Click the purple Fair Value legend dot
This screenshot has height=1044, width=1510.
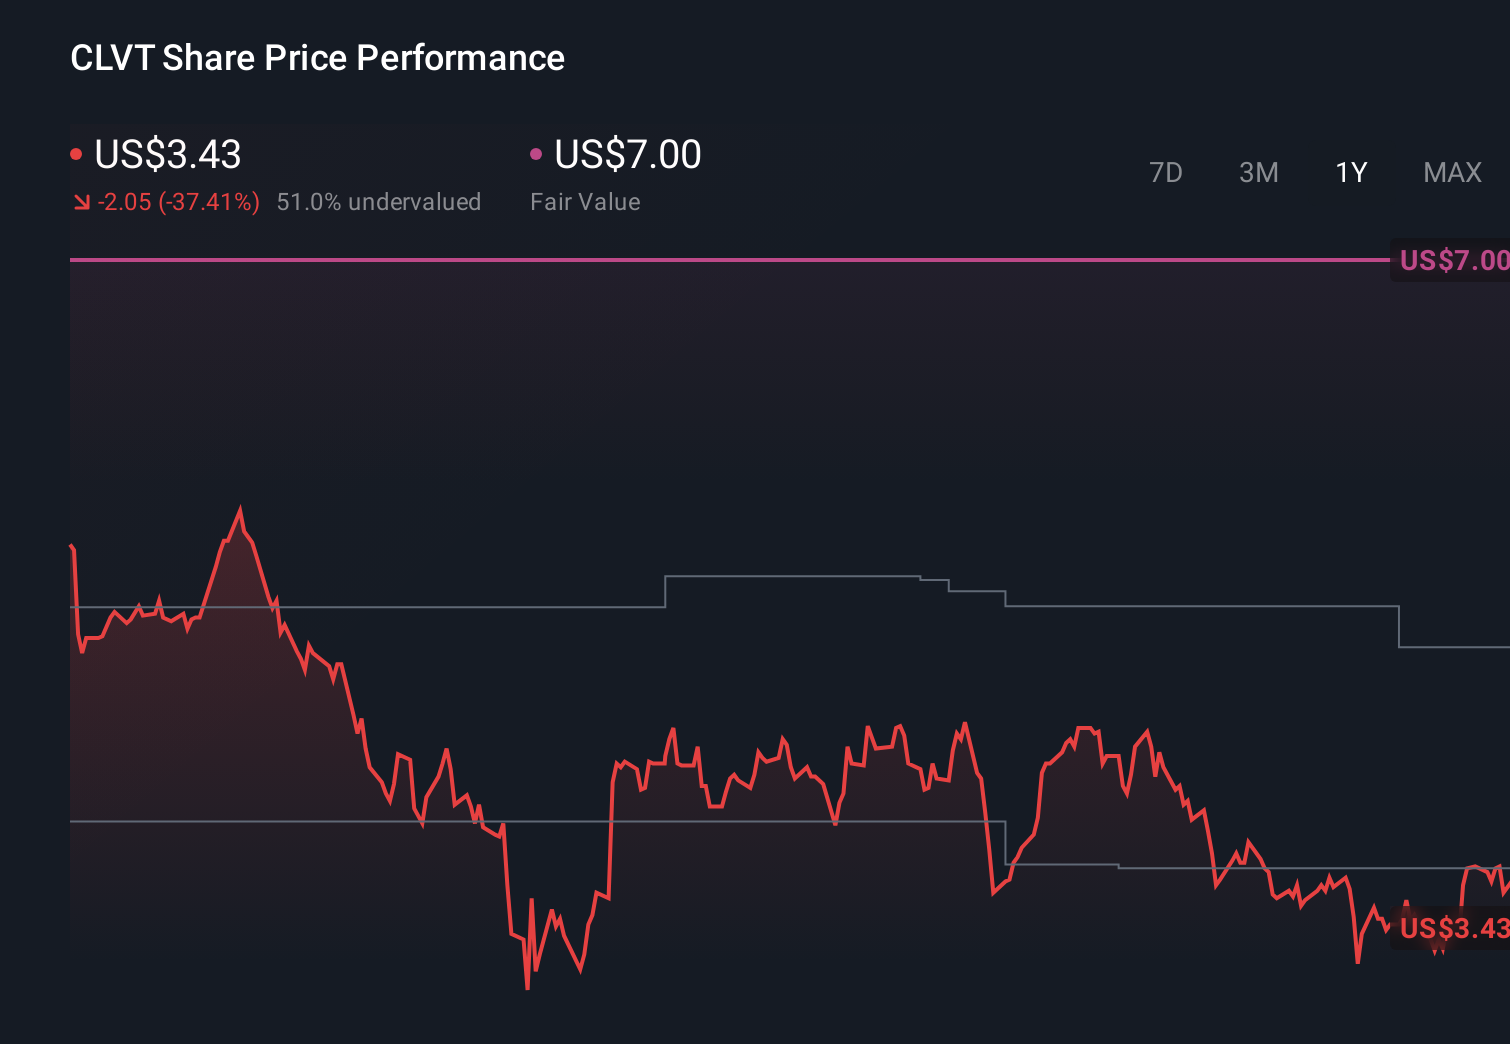(x=536, y=153)
